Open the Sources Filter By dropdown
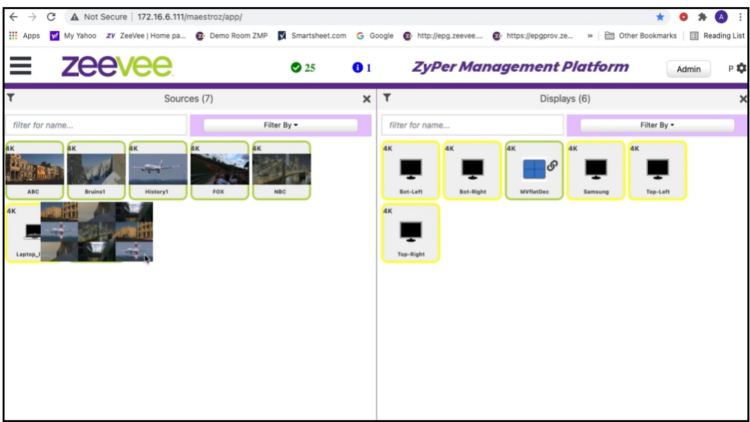 [280, 125]
